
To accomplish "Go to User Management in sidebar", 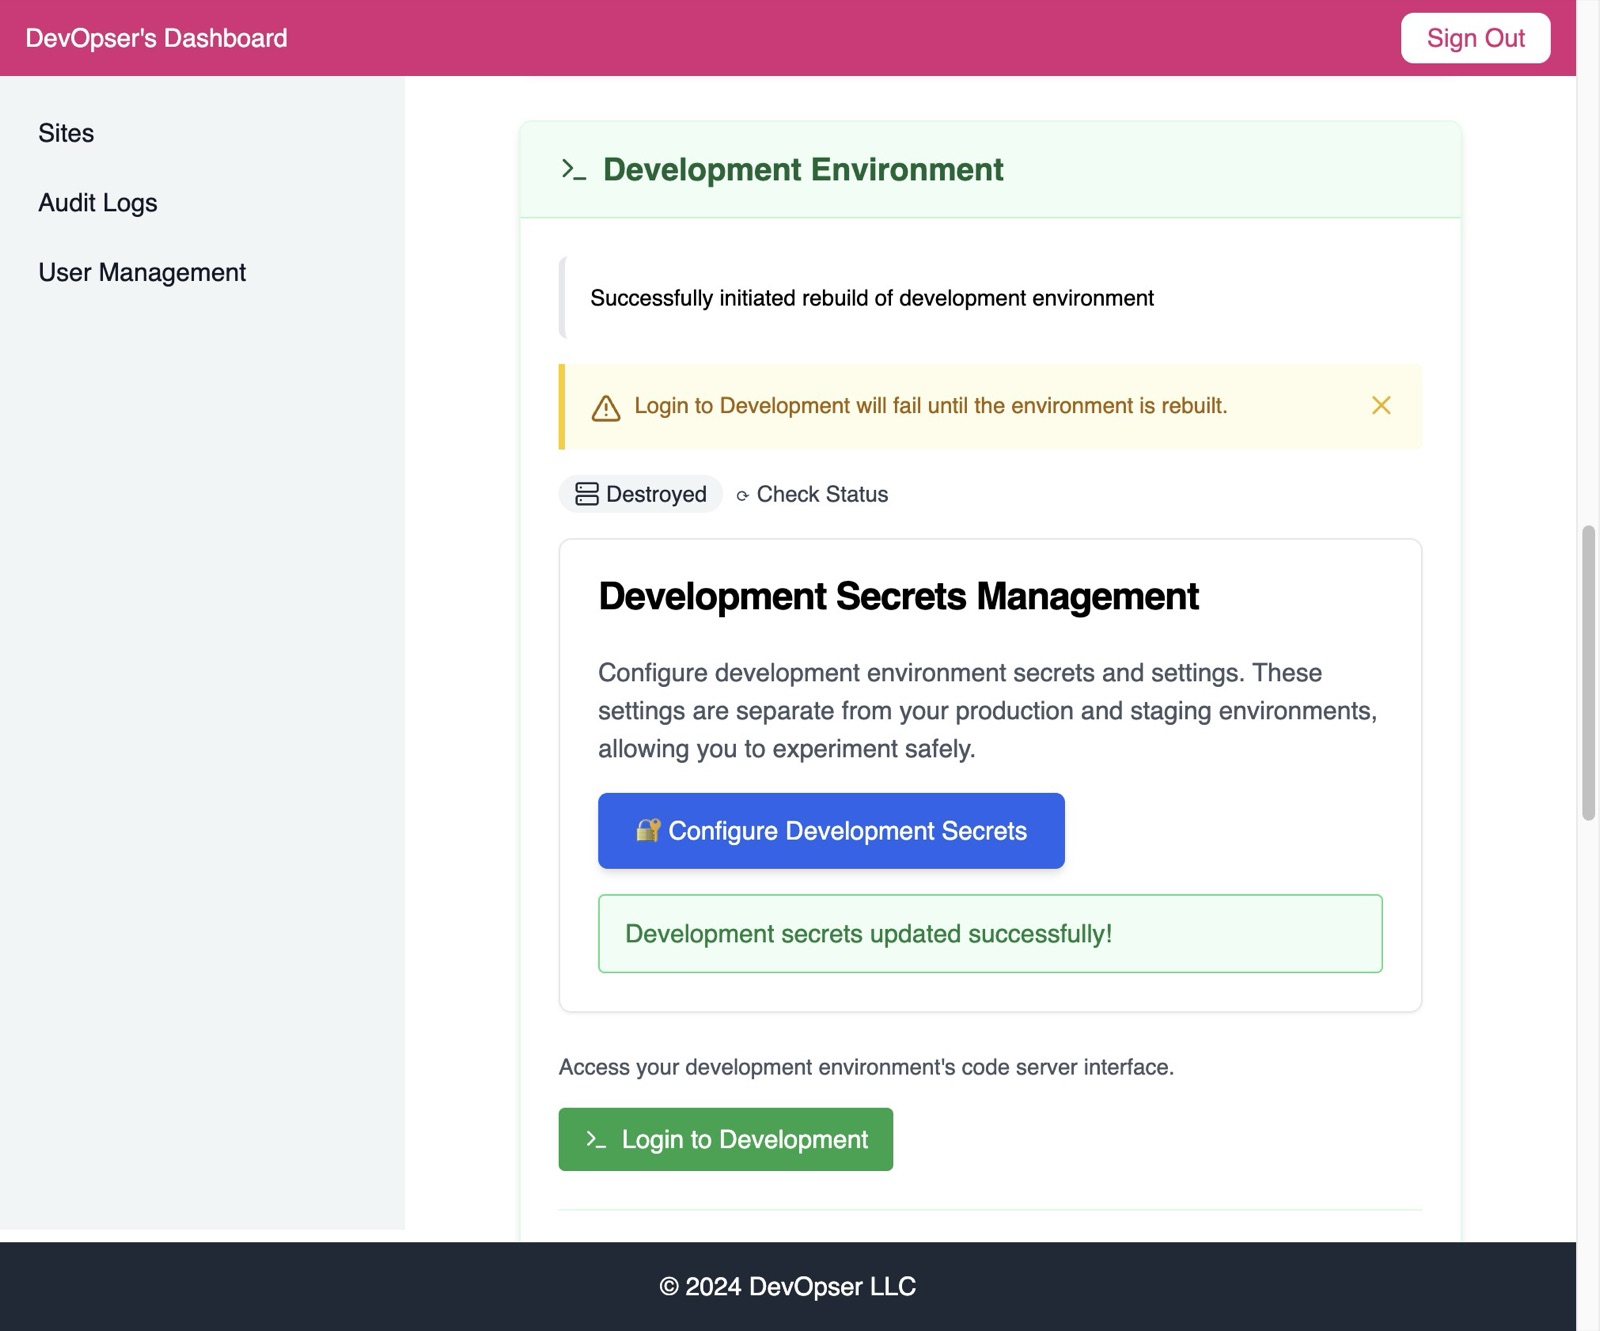I will pos(142,272).
